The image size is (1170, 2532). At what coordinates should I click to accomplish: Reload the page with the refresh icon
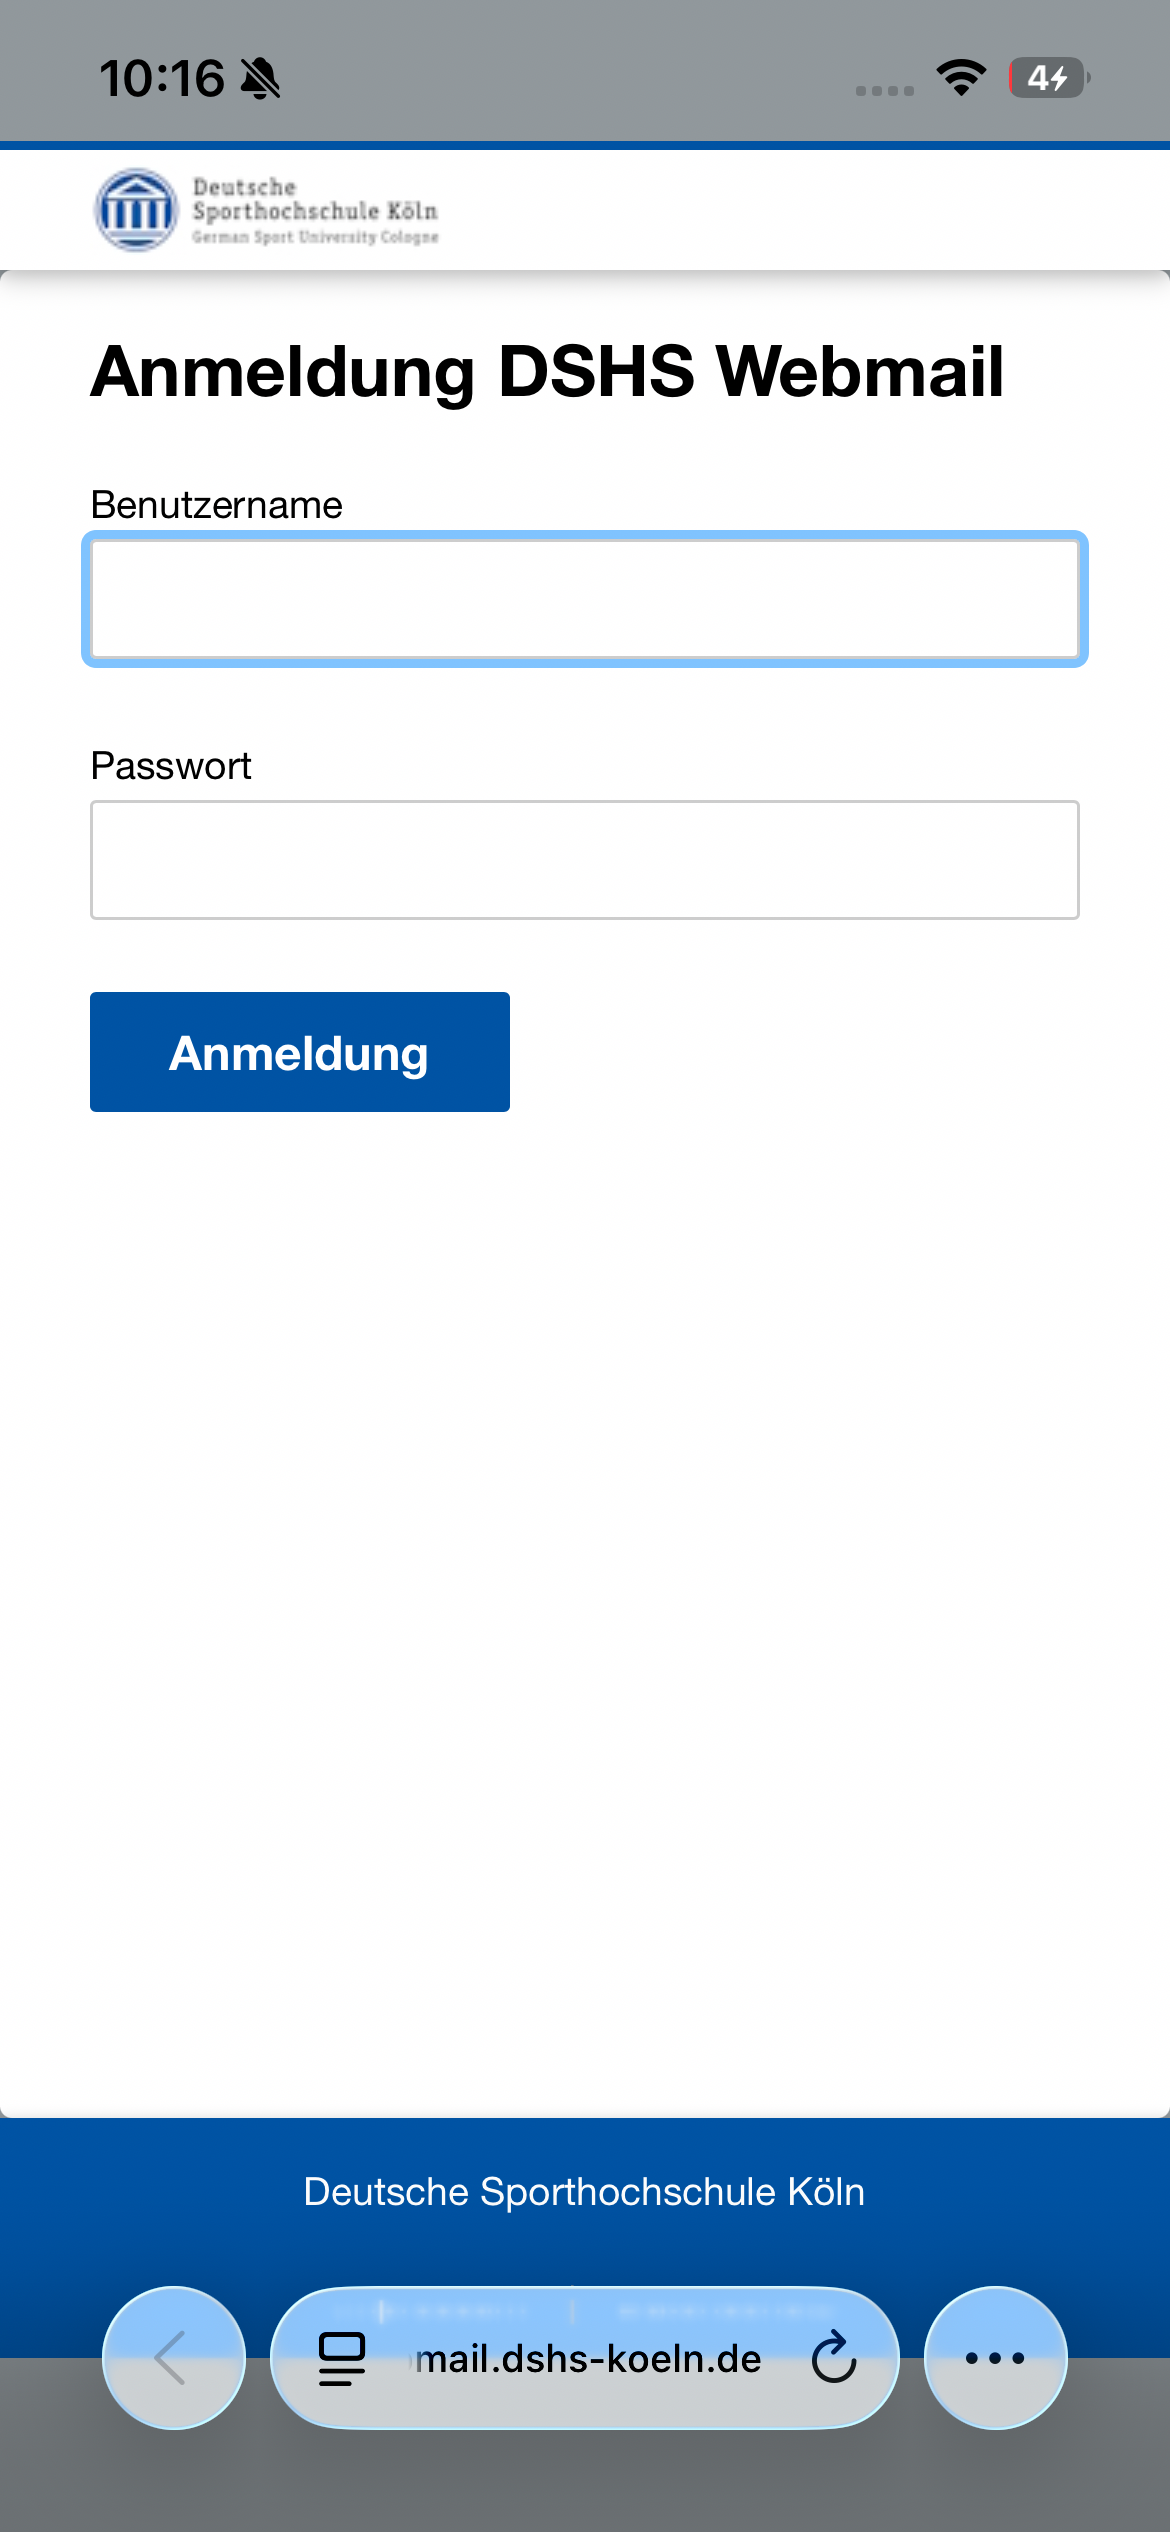click(834, 2359)
